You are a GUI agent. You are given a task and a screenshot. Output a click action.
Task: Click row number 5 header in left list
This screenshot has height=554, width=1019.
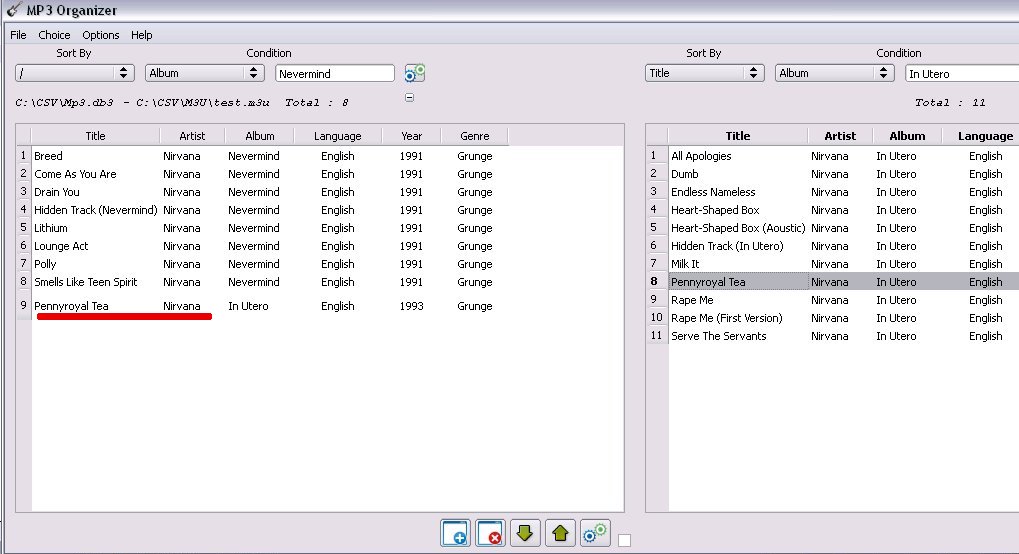pos(23,228)
